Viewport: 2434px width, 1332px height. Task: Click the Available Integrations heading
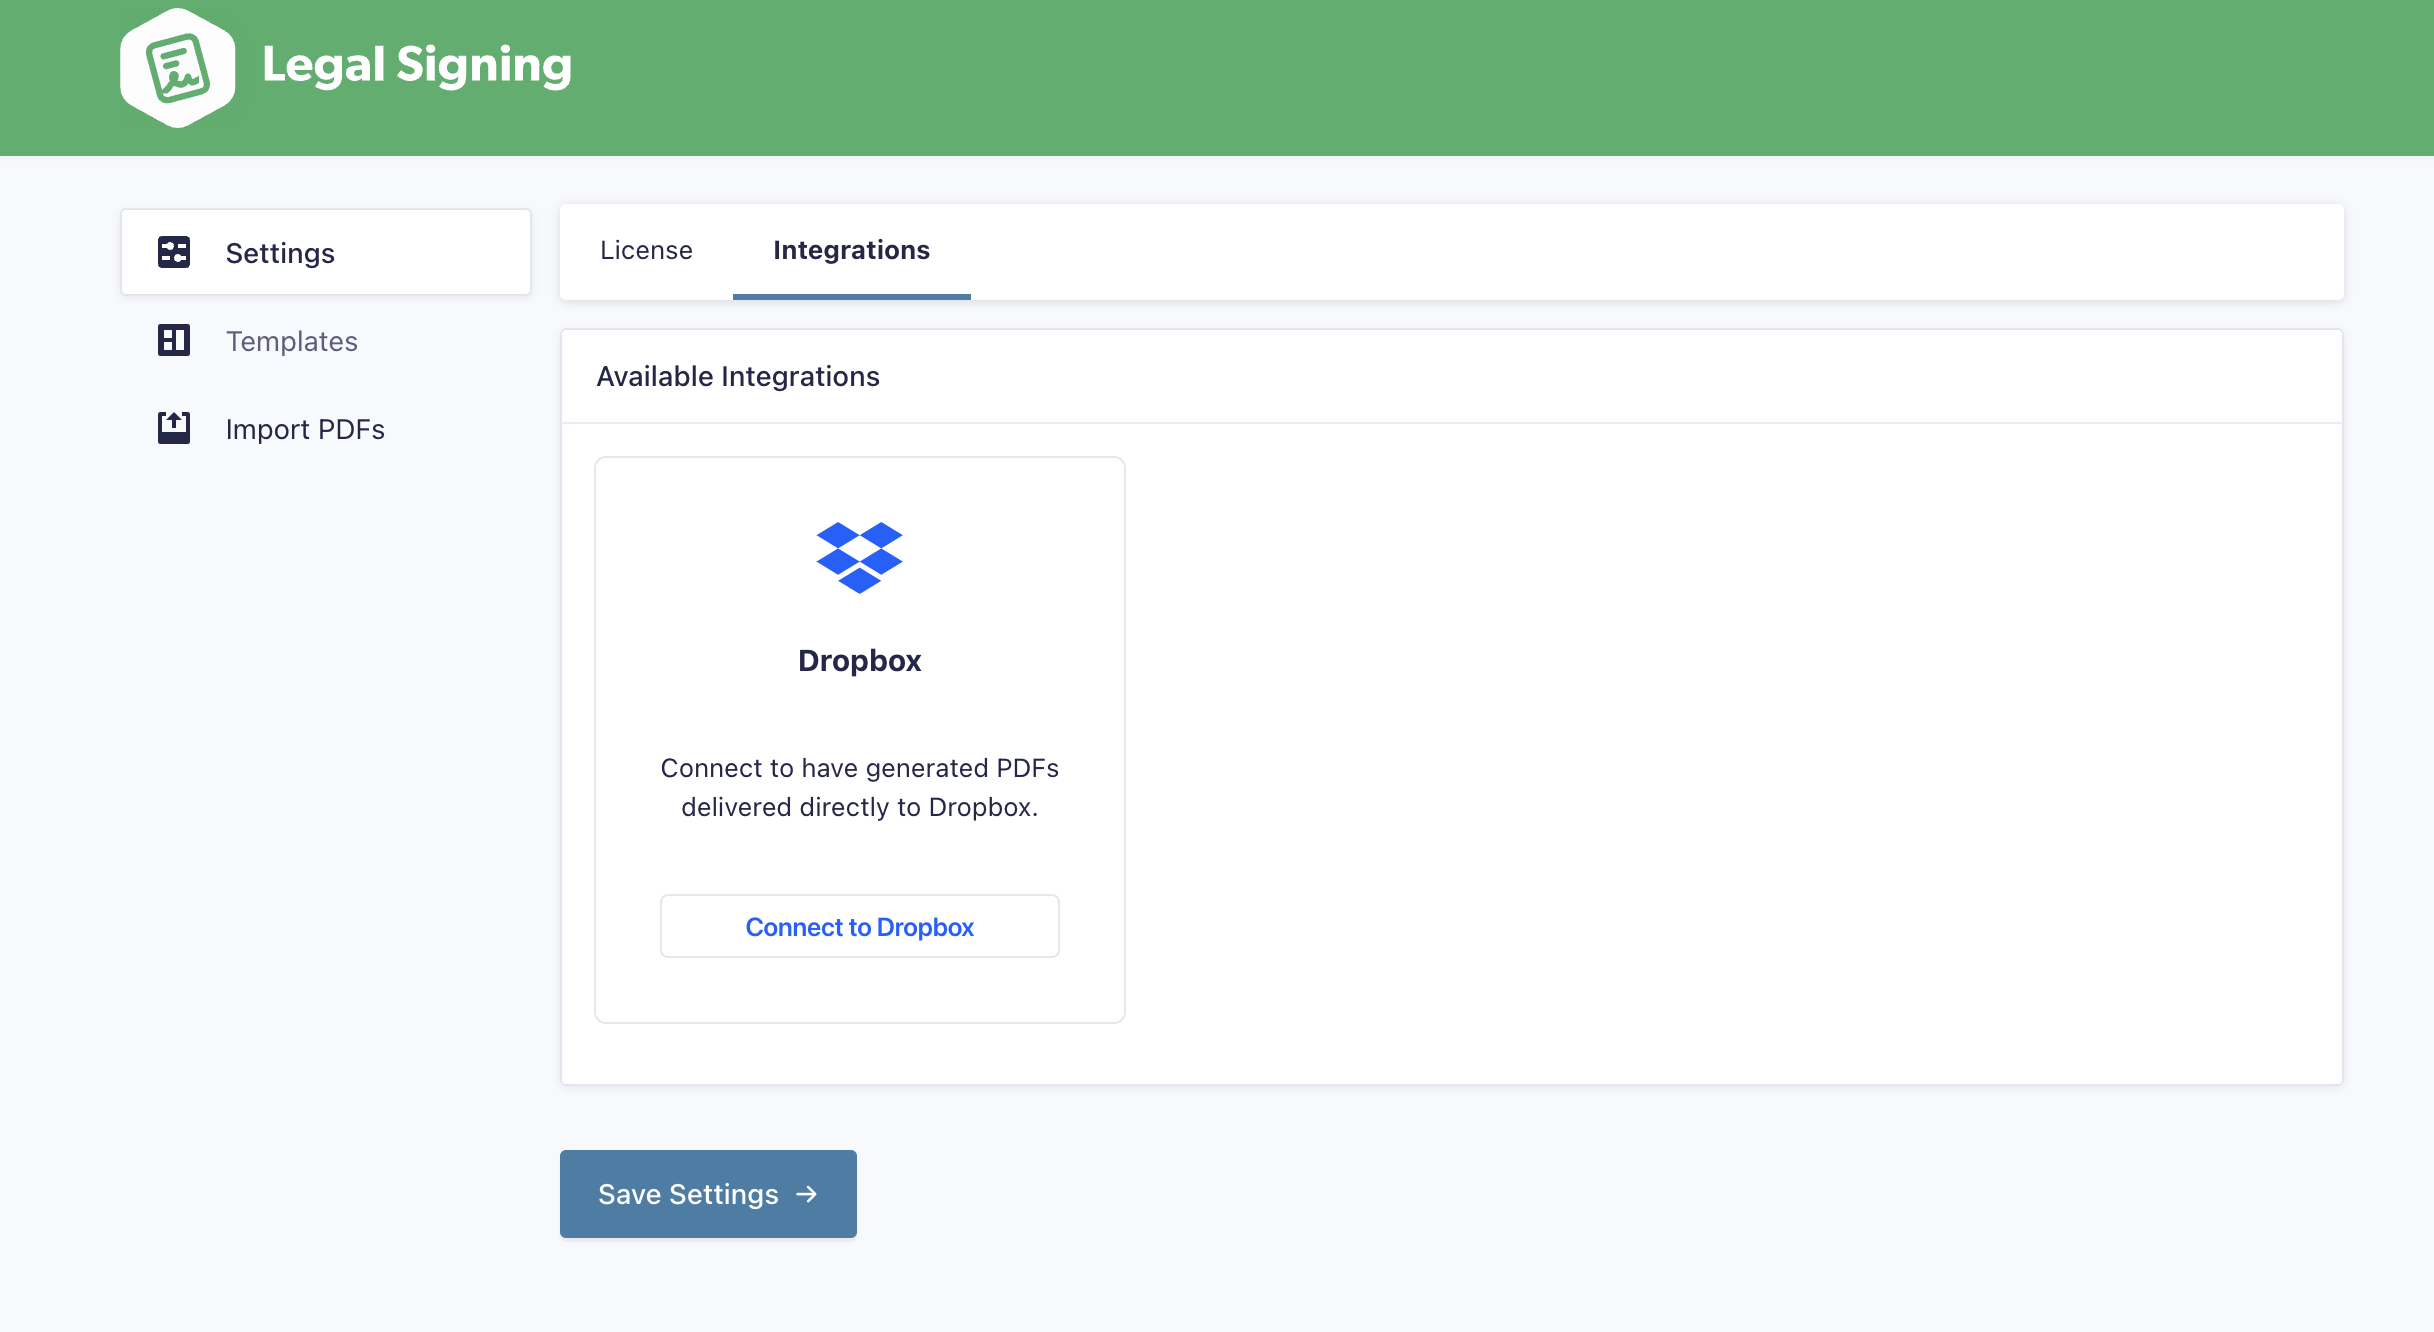click(x=738, y=376)
